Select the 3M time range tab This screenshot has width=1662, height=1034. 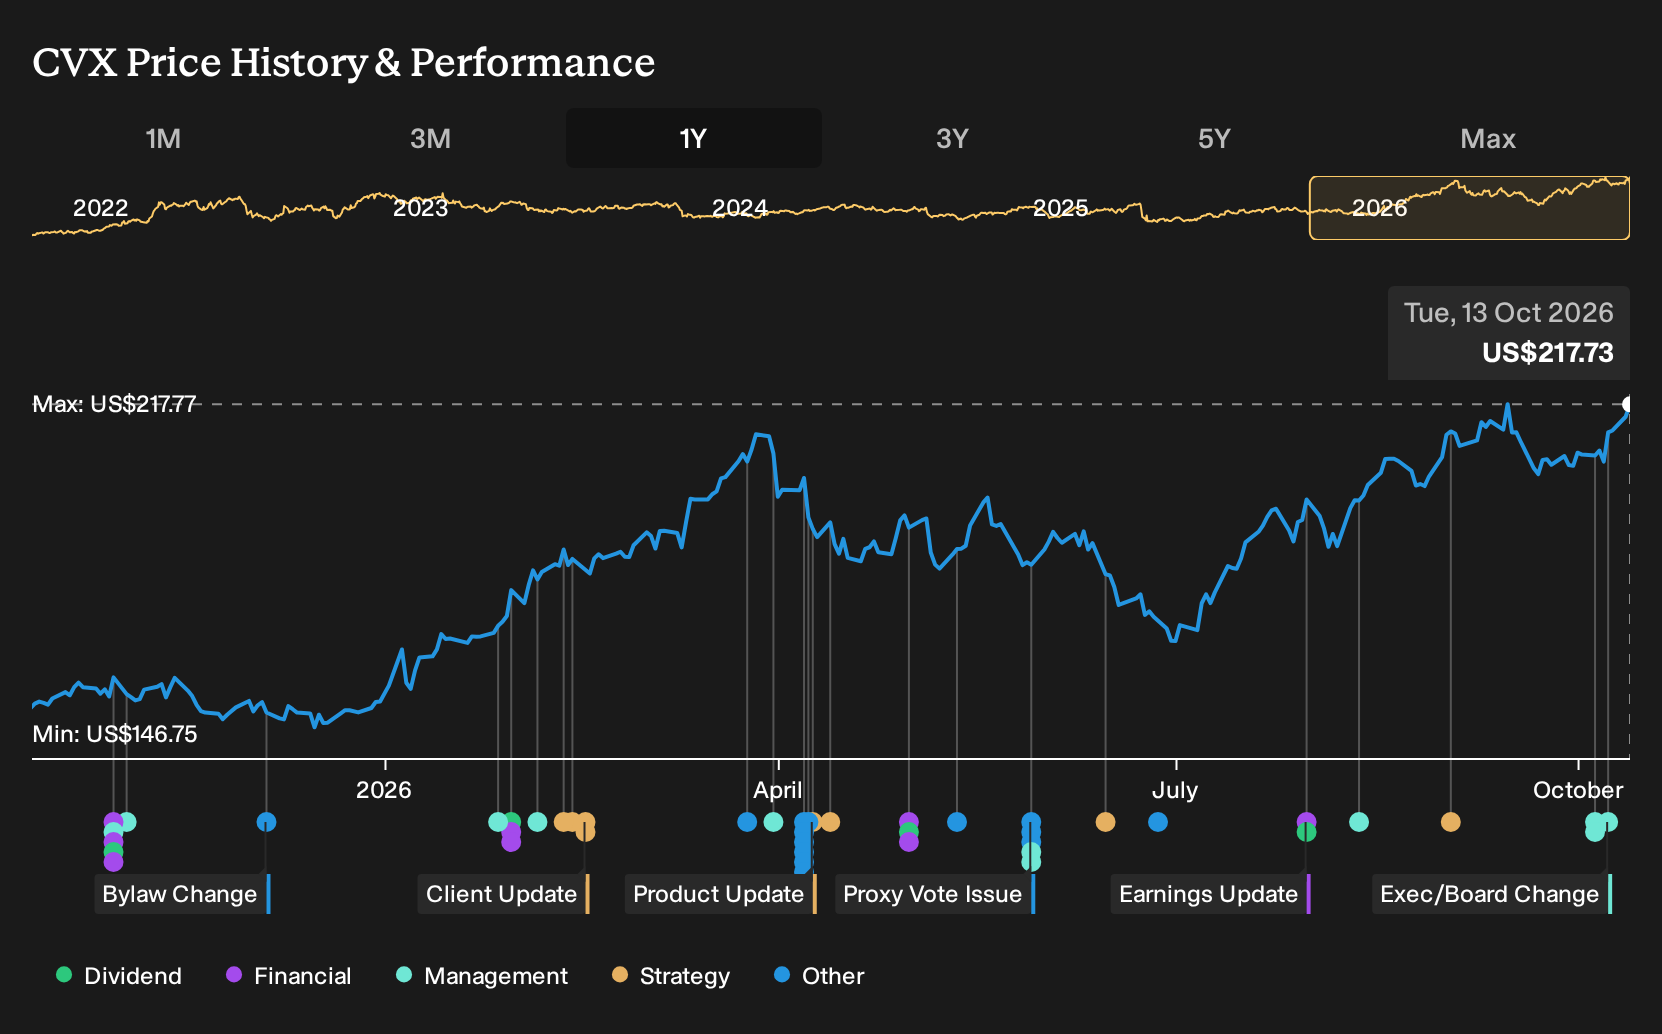tap(430, 138)
